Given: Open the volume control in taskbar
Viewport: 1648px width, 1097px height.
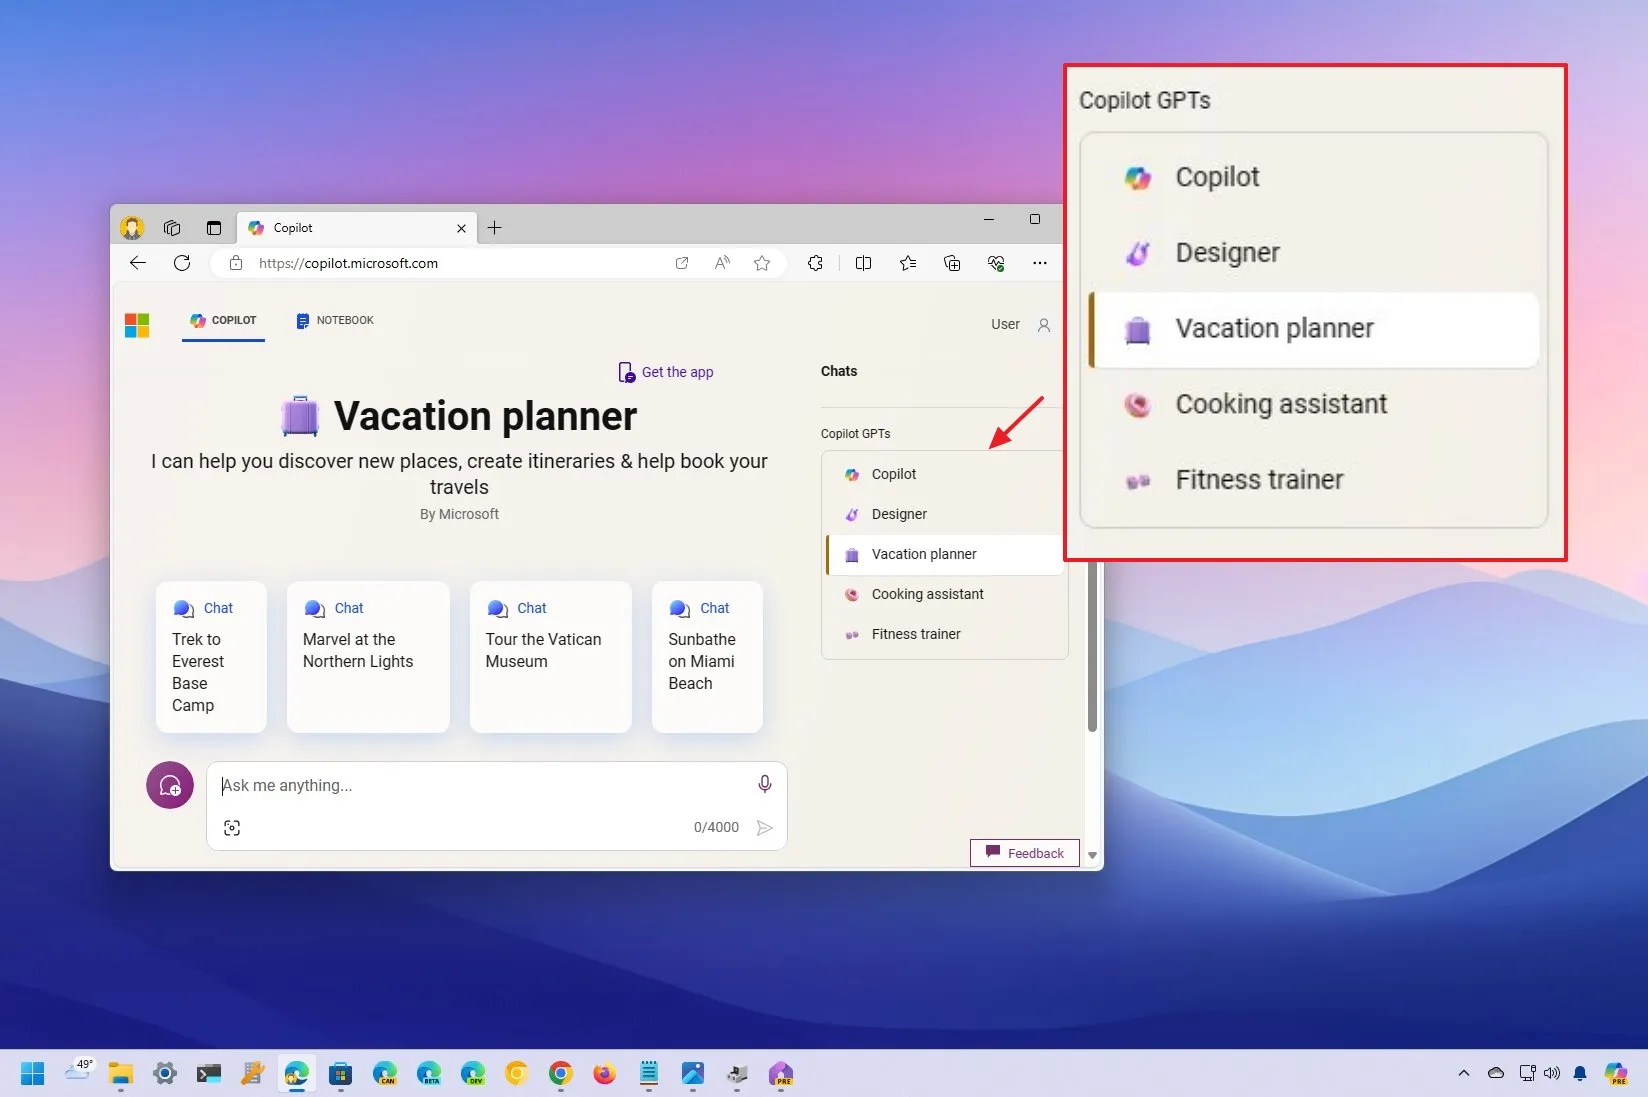Looking at the screenshot, I should click(1552, 1073).
